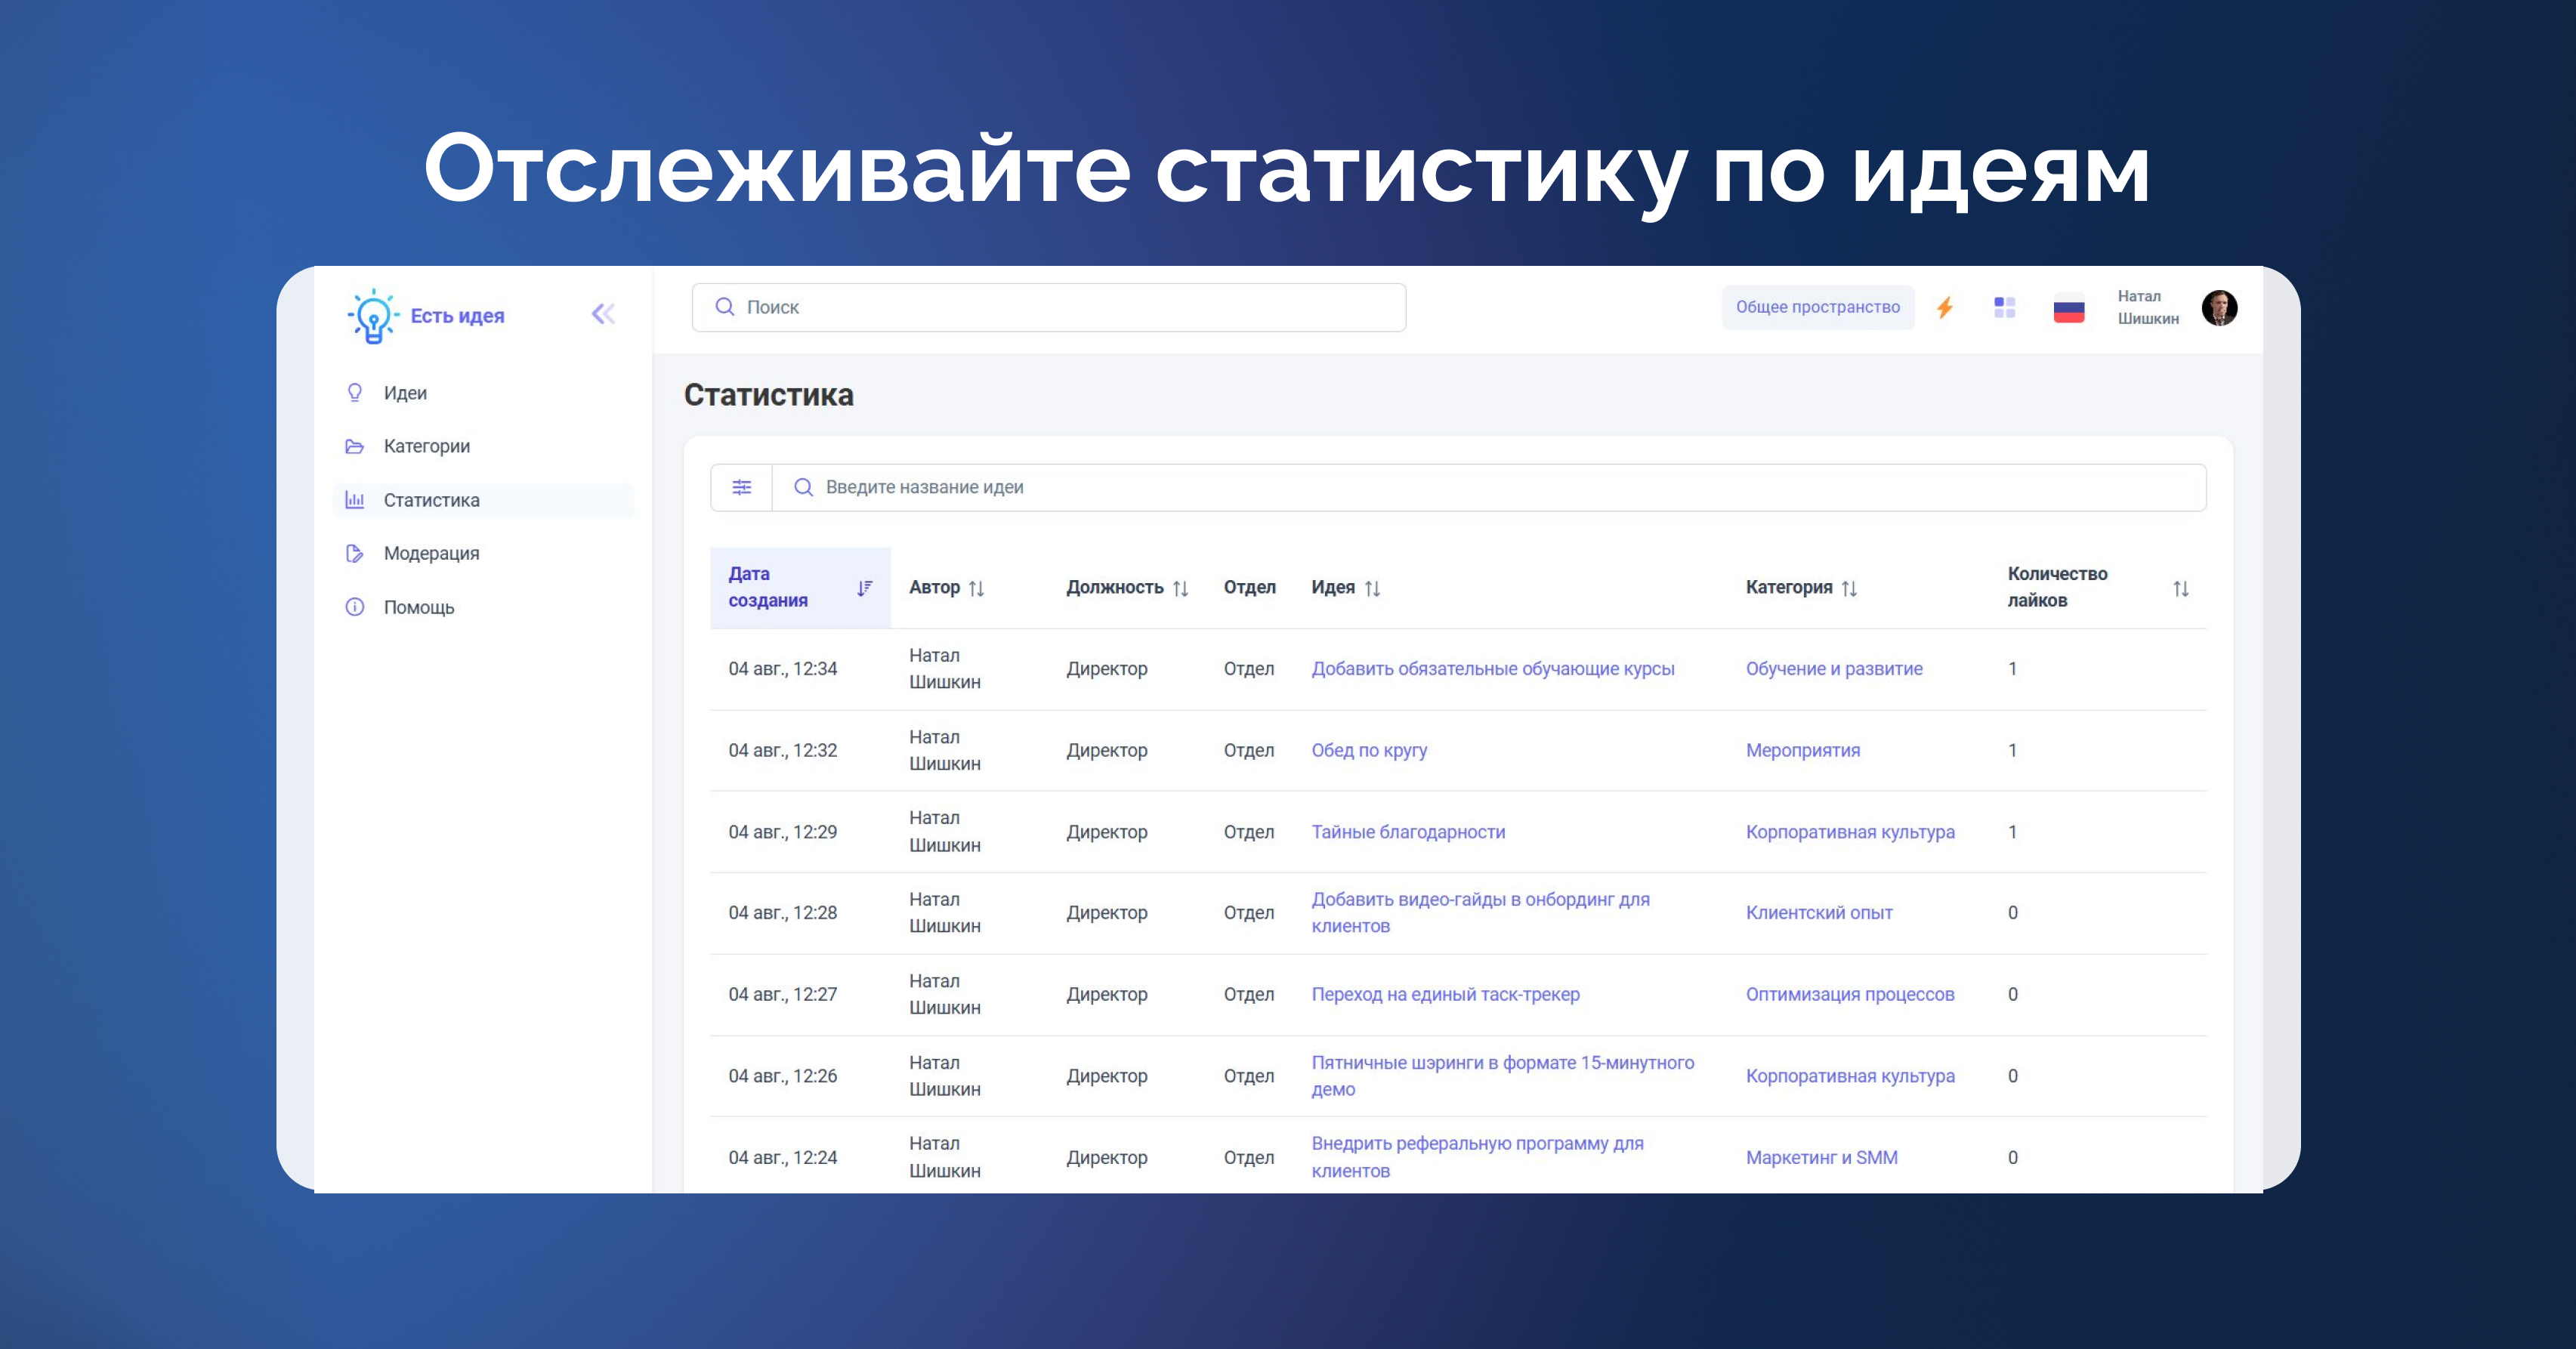Open user profile avatar
Viewport: 2576px width, 1349px height.
click(x=2219, y=308)
